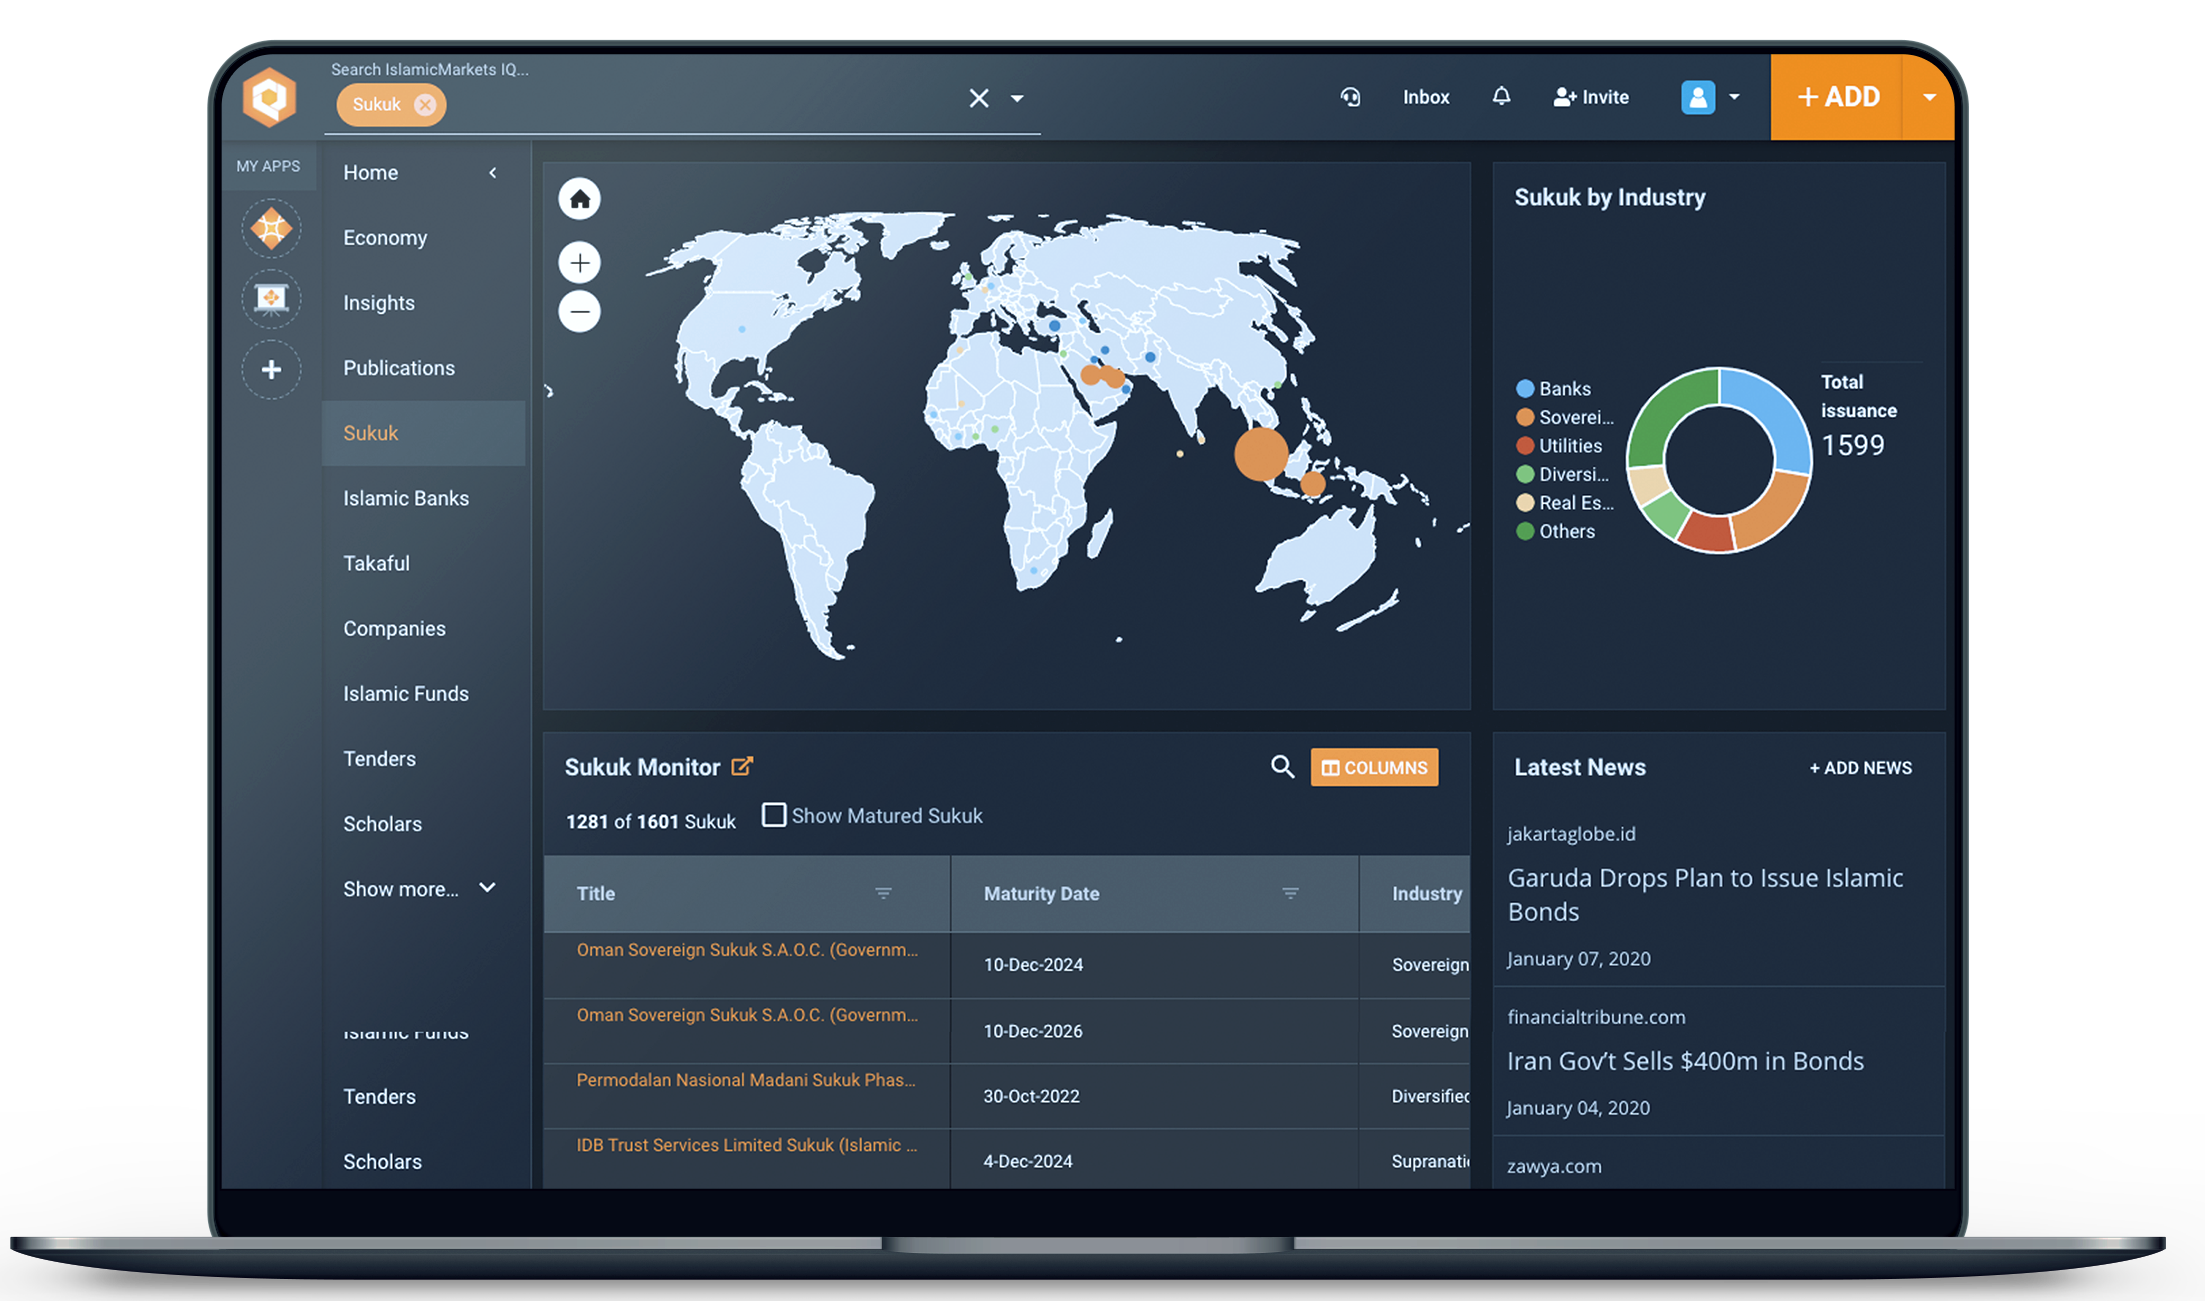Open Sukuk Monitor external link icon
The width and height of the screenshot is (2205, 1301).
click(742, 767)
